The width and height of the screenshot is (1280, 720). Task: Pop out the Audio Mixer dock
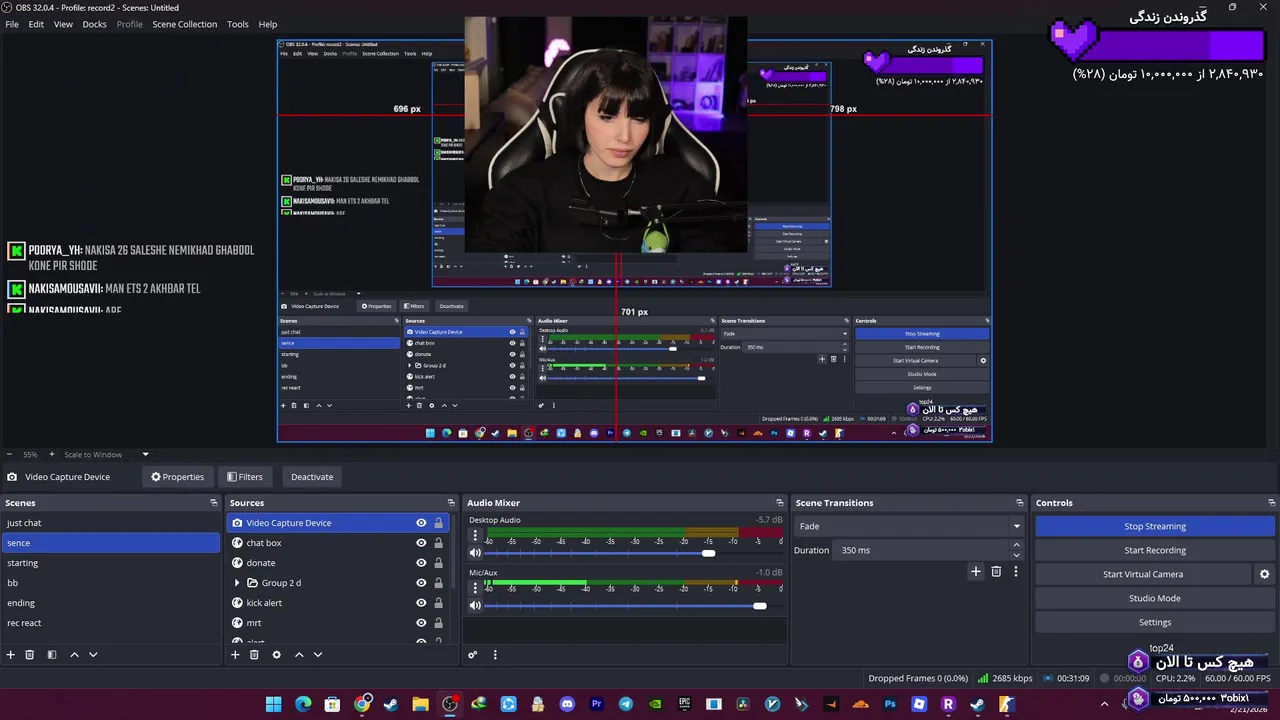click(780, 503)
